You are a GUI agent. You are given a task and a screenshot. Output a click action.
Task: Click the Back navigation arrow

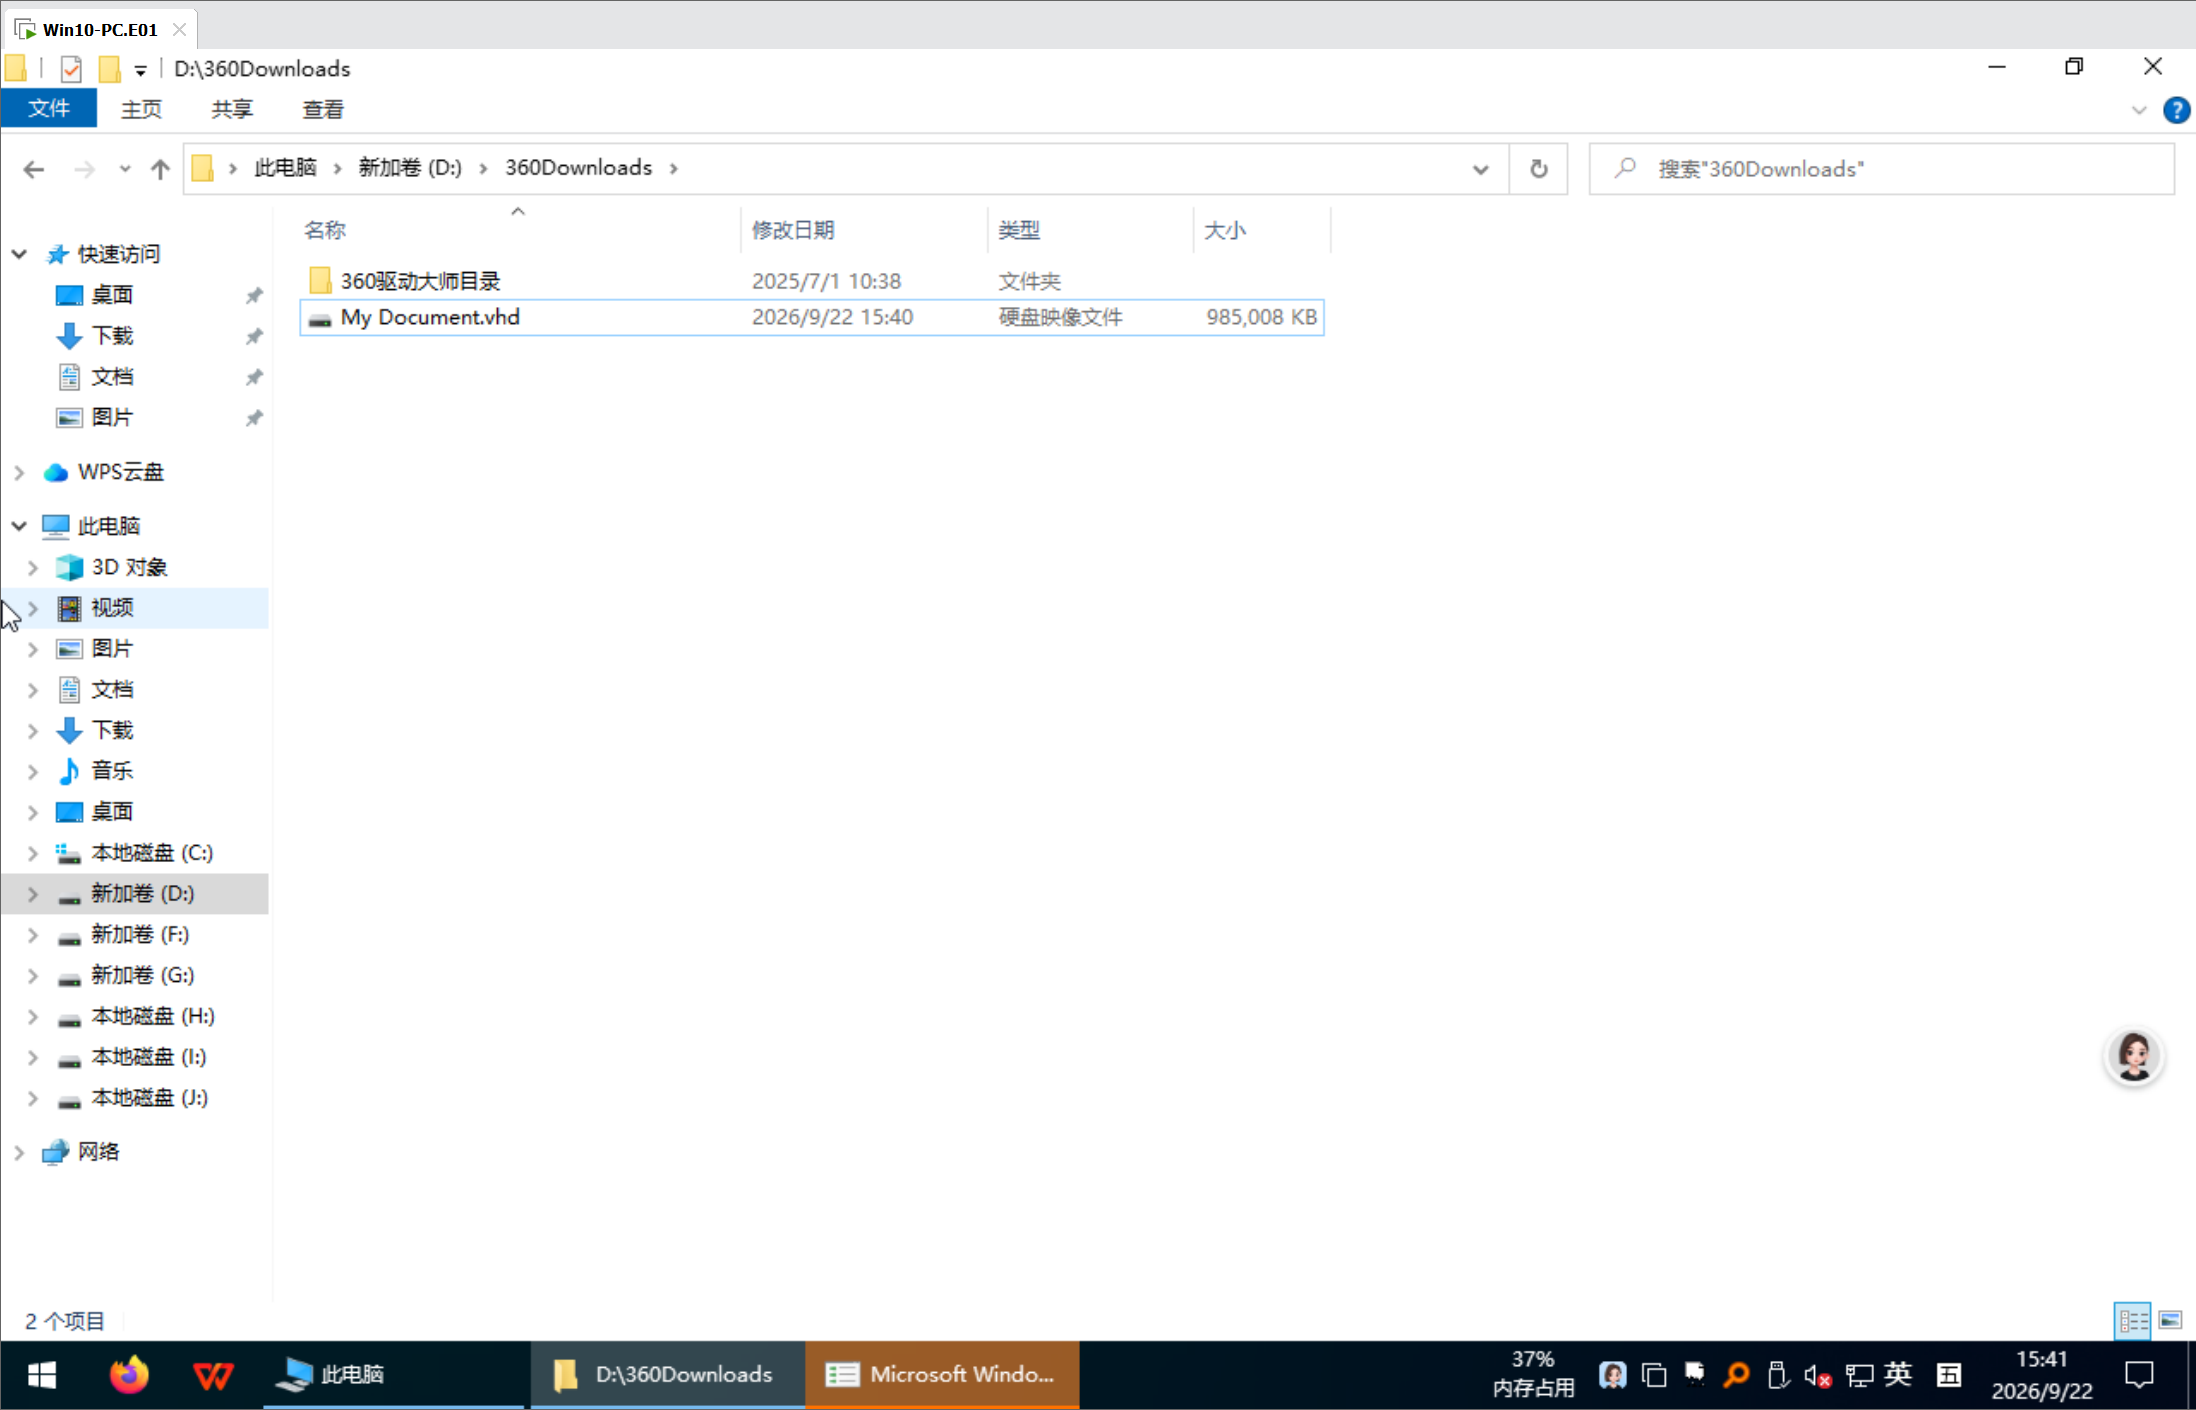pos(34,169)
